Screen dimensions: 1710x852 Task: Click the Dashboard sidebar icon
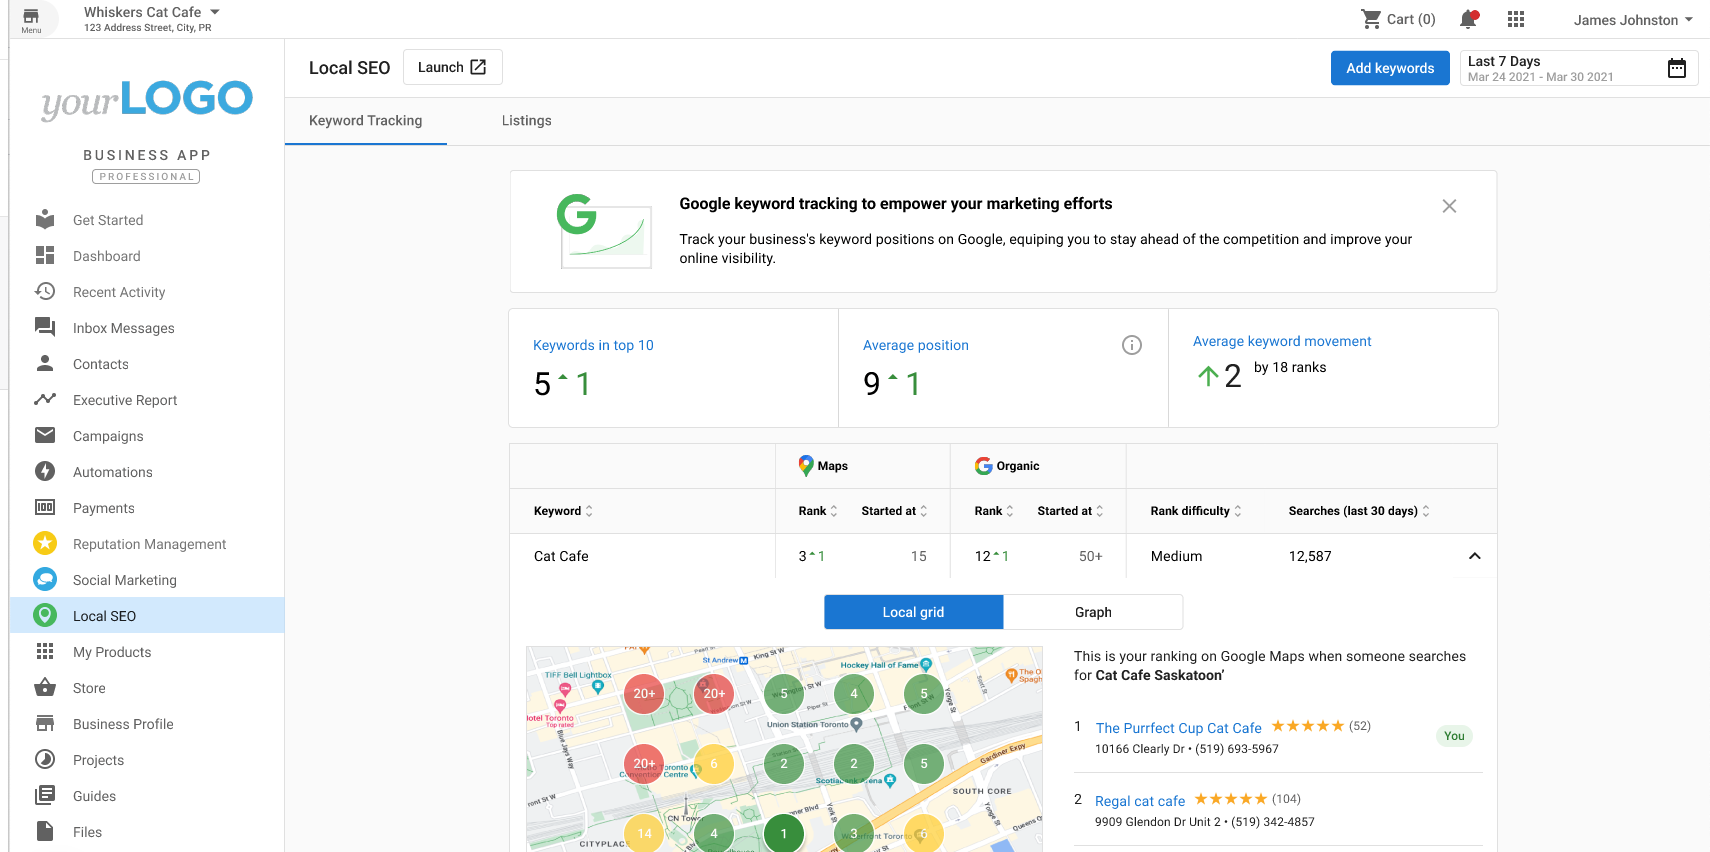45,256
